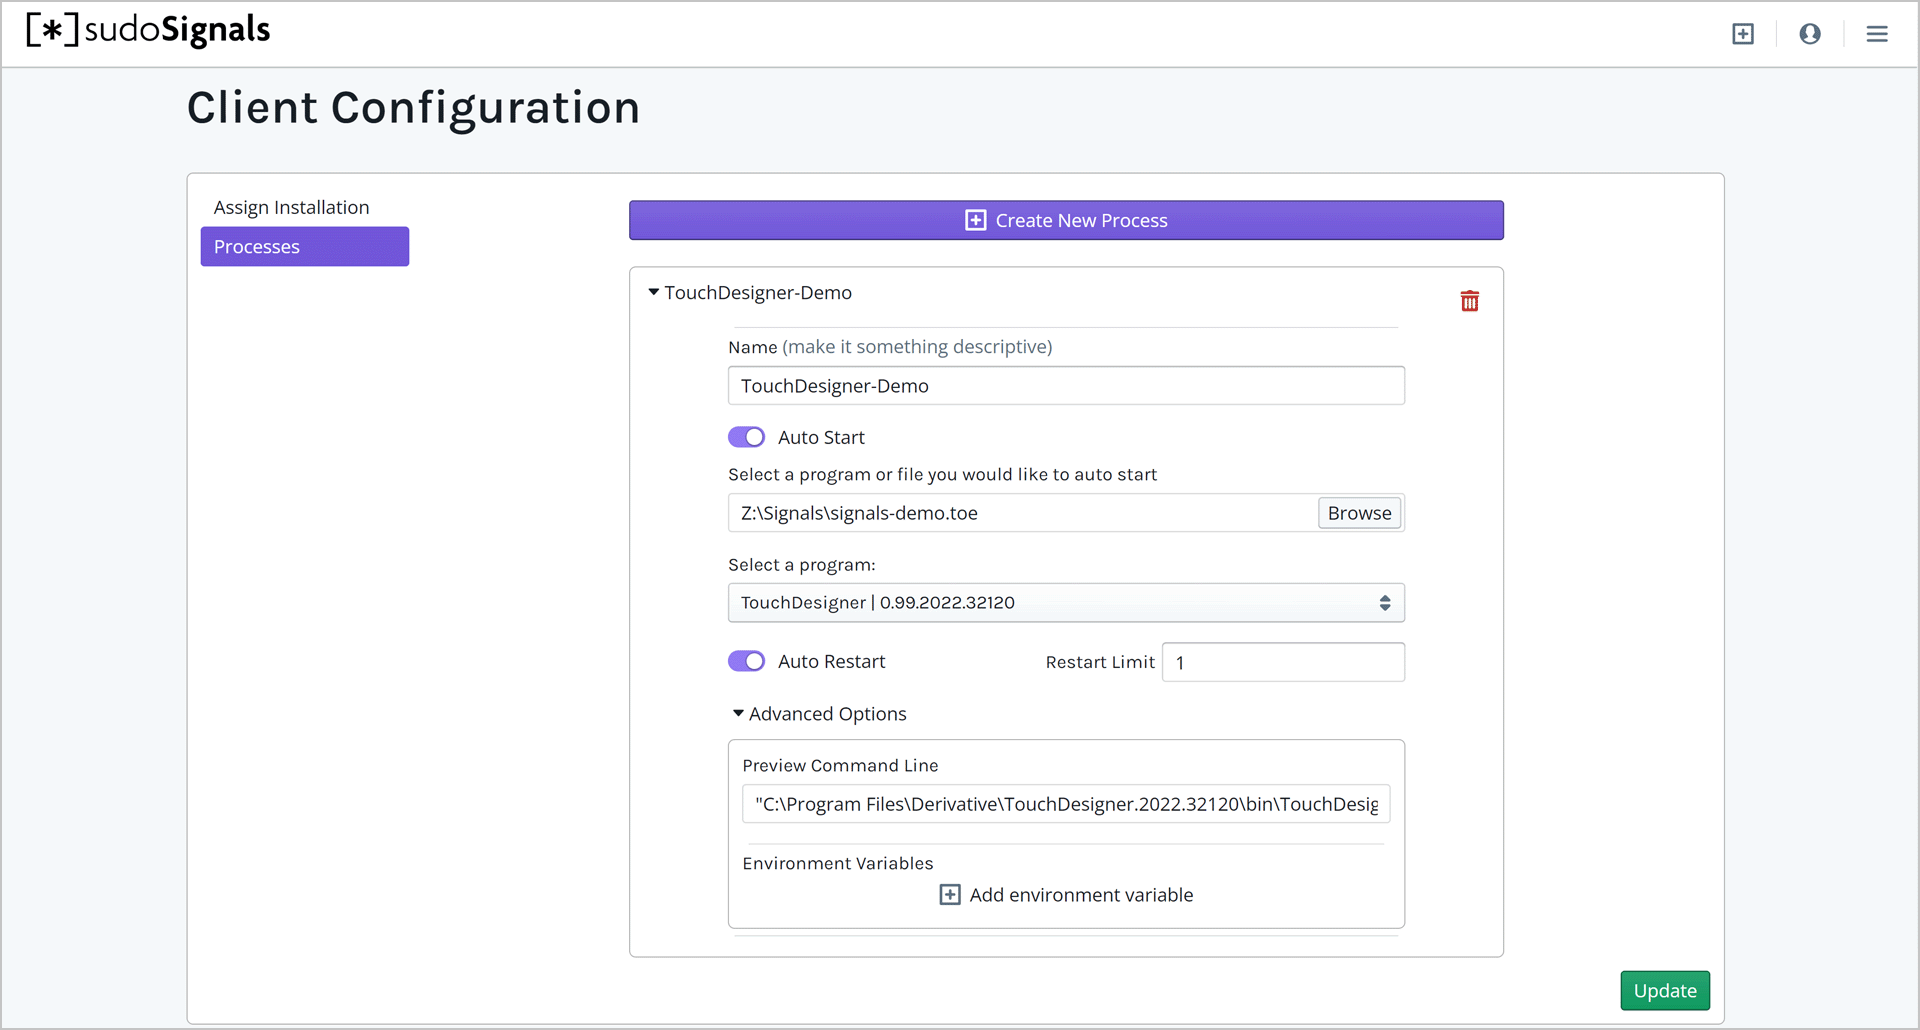
Task: Open the Select a program dropdown
Action: point(1066,603)
